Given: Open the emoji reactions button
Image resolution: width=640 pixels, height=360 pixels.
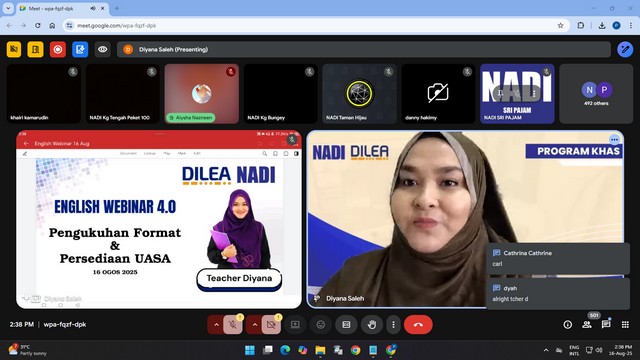Looking at the screenshot, I should pyautogui.click(x=321, y=324).
